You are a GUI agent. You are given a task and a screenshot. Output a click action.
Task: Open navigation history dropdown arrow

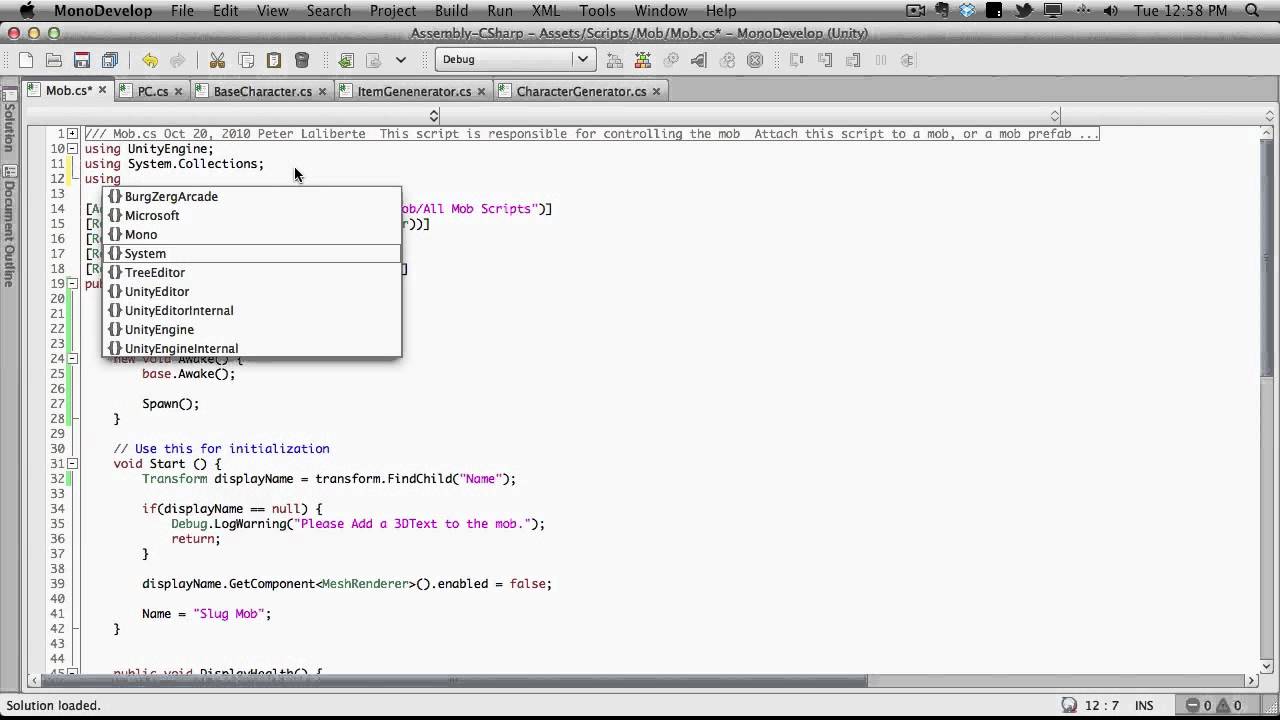pos(400,60)
